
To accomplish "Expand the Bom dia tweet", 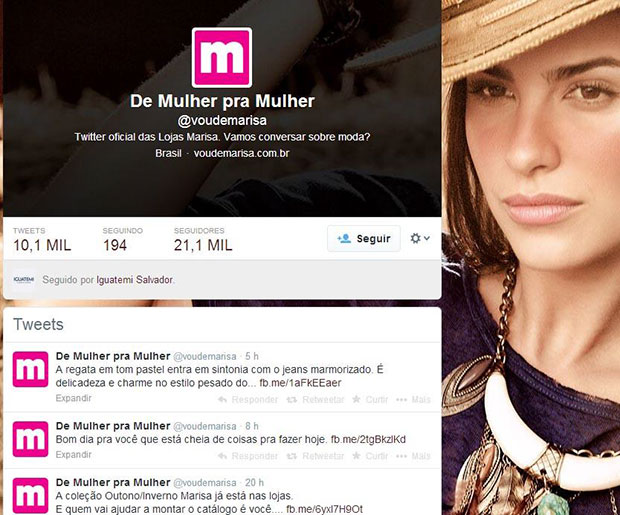I will coord(73,454).
